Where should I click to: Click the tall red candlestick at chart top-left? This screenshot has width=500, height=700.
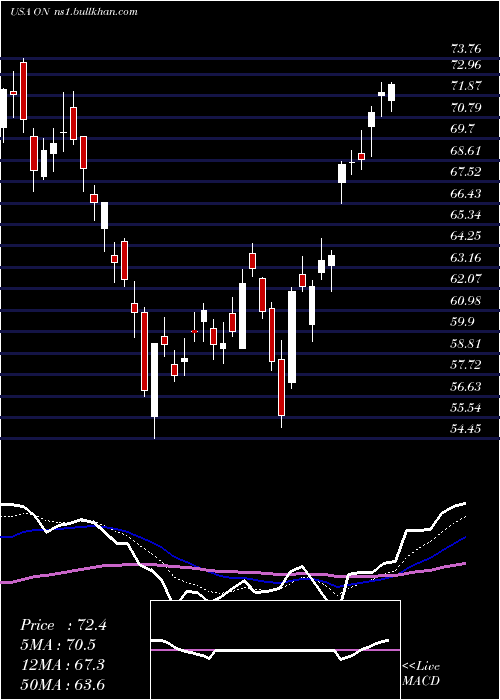click(23, 91)
